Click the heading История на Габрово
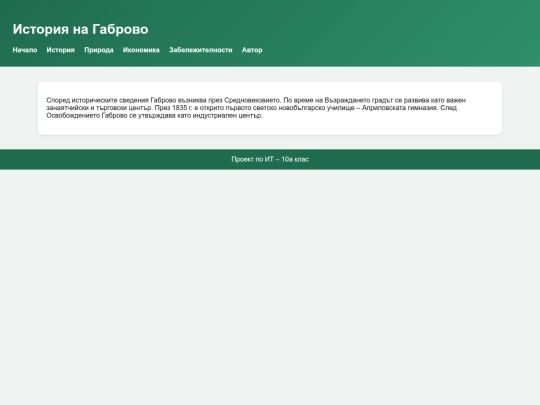The height and width of the screenshot is (405, 540). point(81,29)
